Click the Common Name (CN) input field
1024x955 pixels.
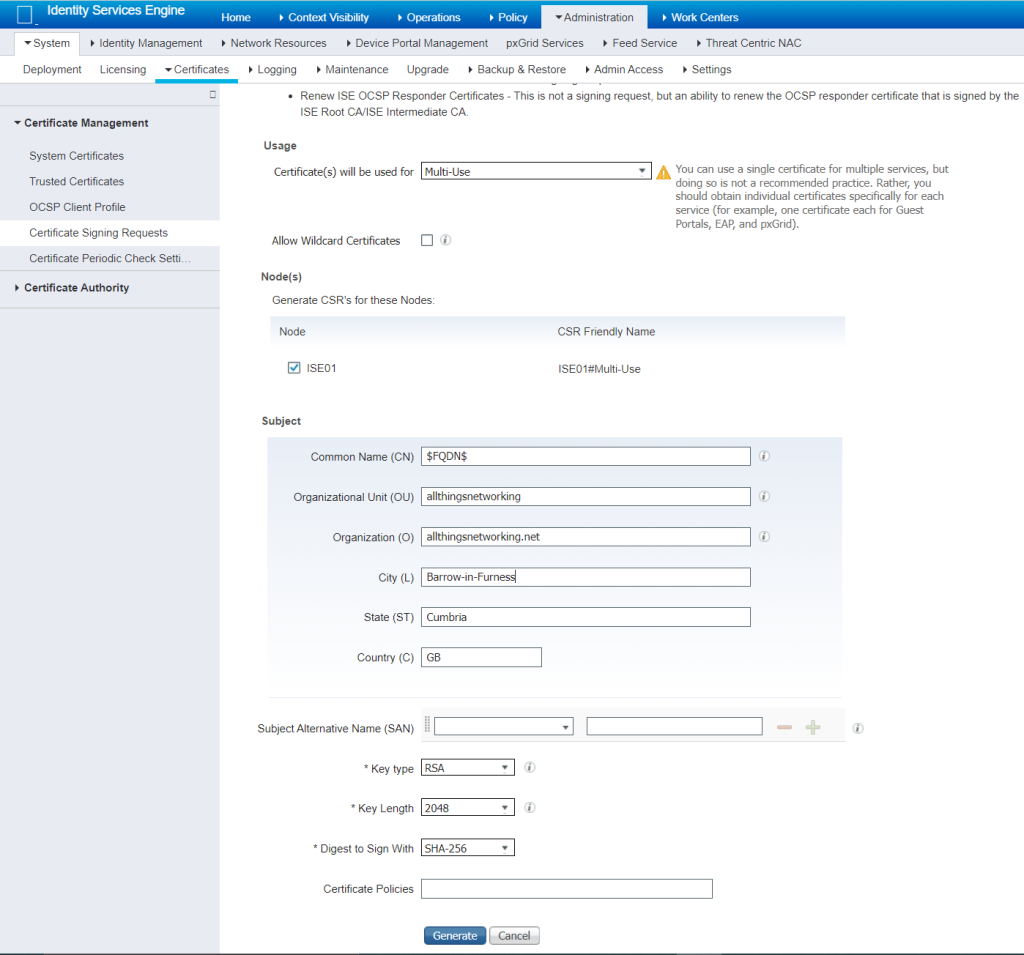[586, 456]
